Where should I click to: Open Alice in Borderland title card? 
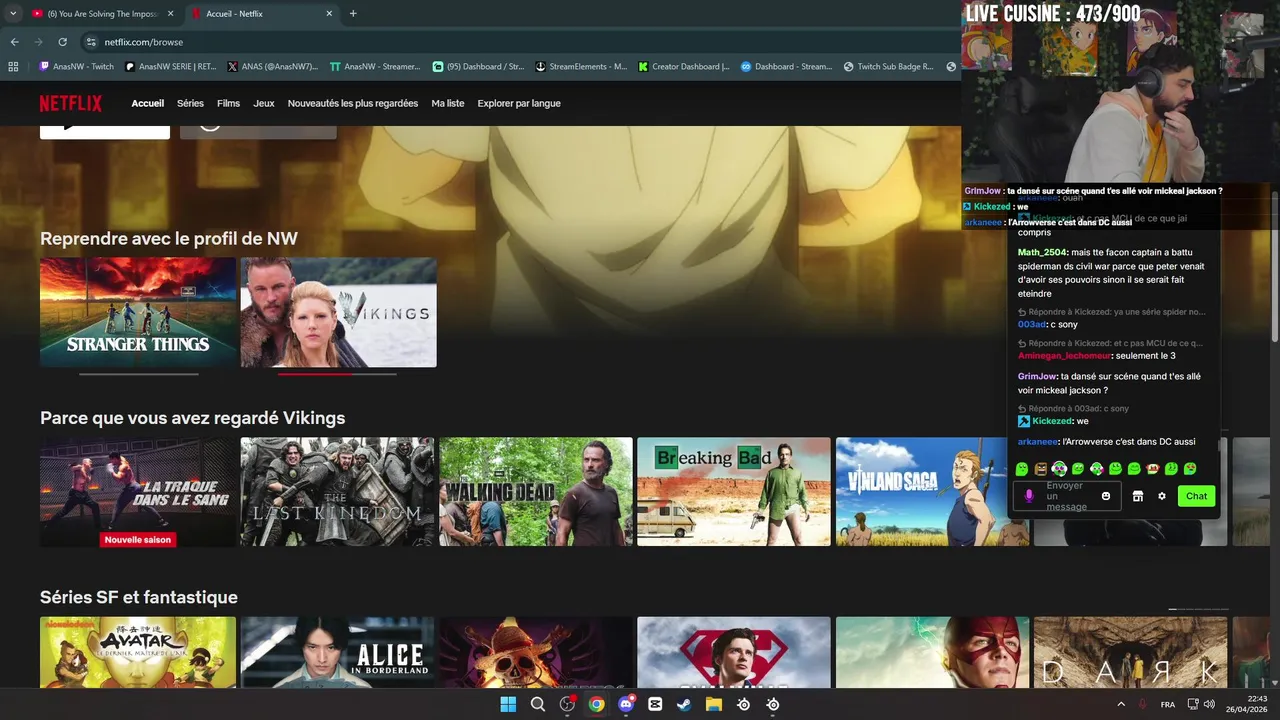(x=337, y=652)
